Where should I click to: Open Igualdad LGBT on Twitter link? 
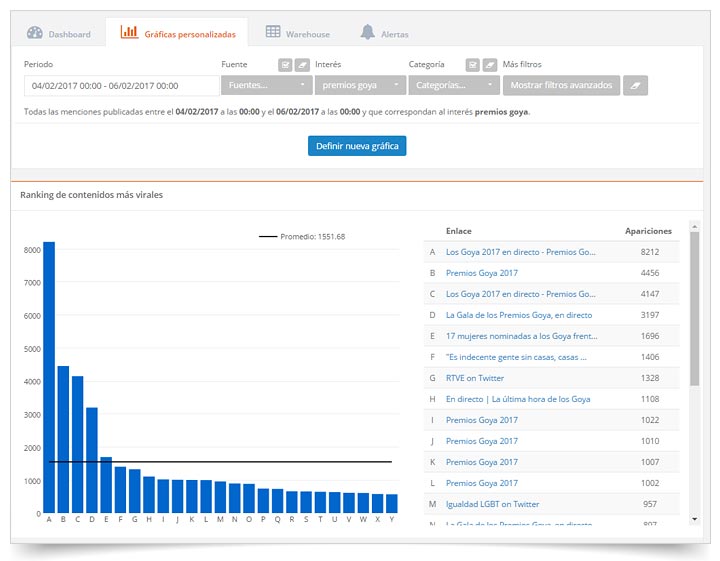[x=492, y=504]
